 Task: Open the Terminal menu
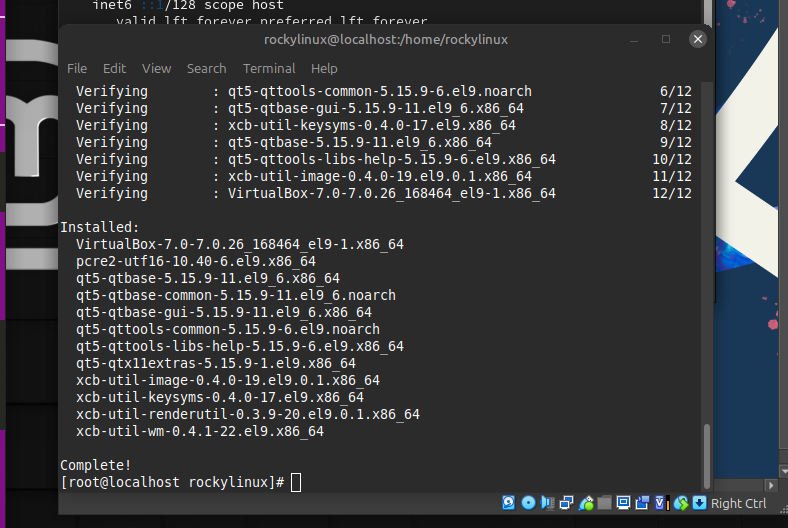[269, 68]
